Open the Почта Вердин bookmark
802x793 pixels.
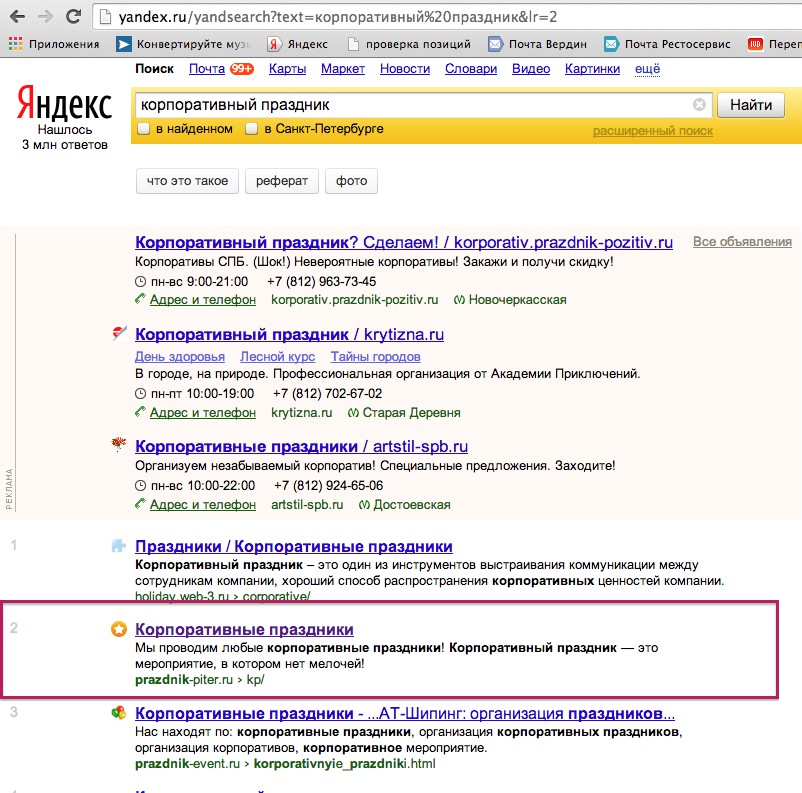pyautogui.click(x=537, y=44)
